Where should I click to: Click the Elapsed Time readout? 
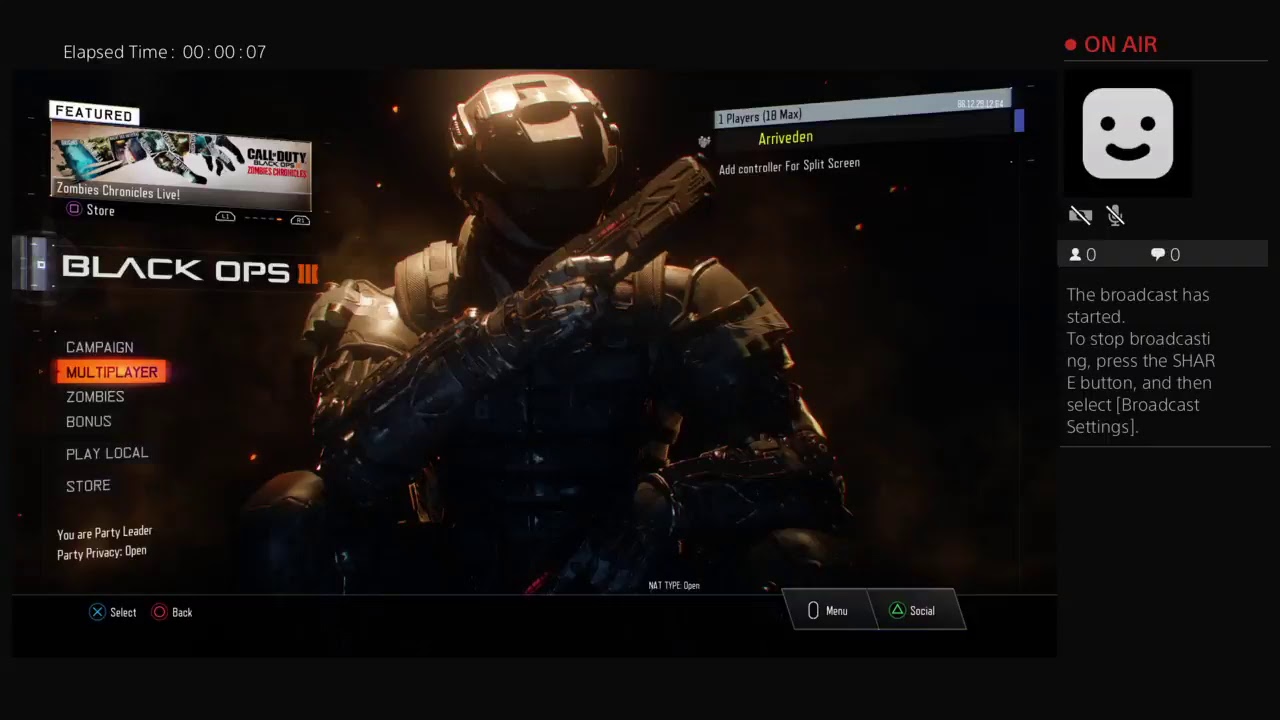165,52
